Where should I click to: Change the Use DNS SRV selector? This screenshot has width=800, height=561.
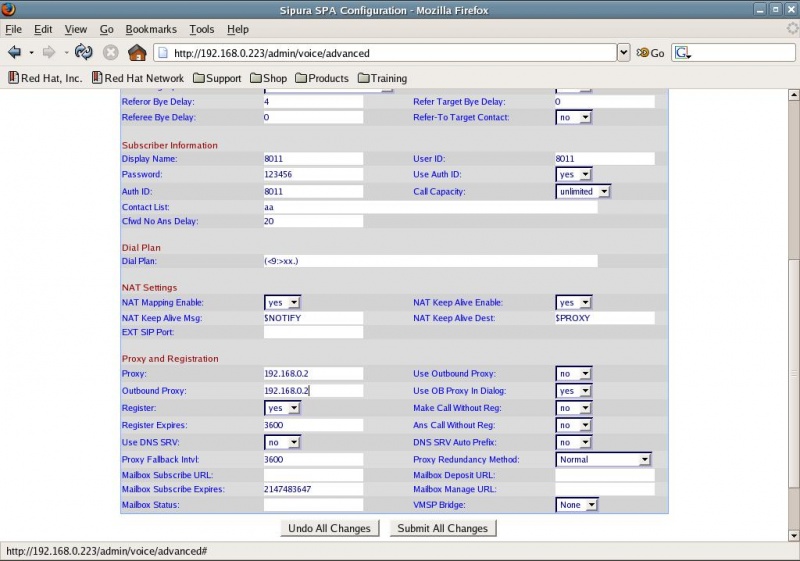tap(282, 442)
